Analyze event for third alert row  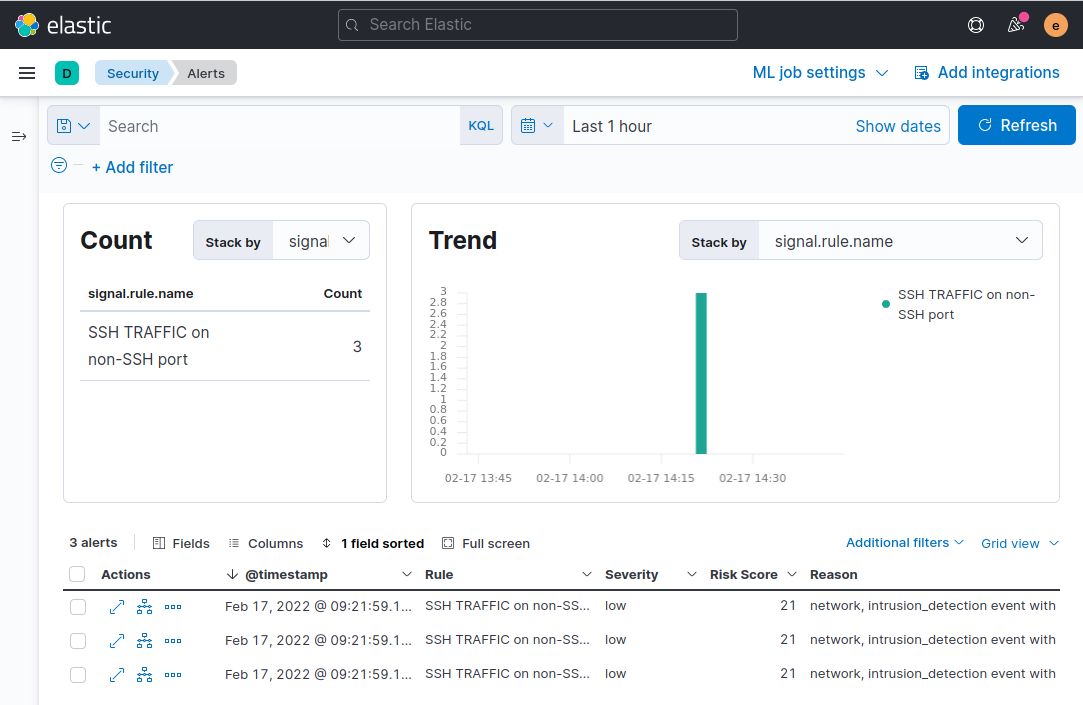(x=144, y=675)
